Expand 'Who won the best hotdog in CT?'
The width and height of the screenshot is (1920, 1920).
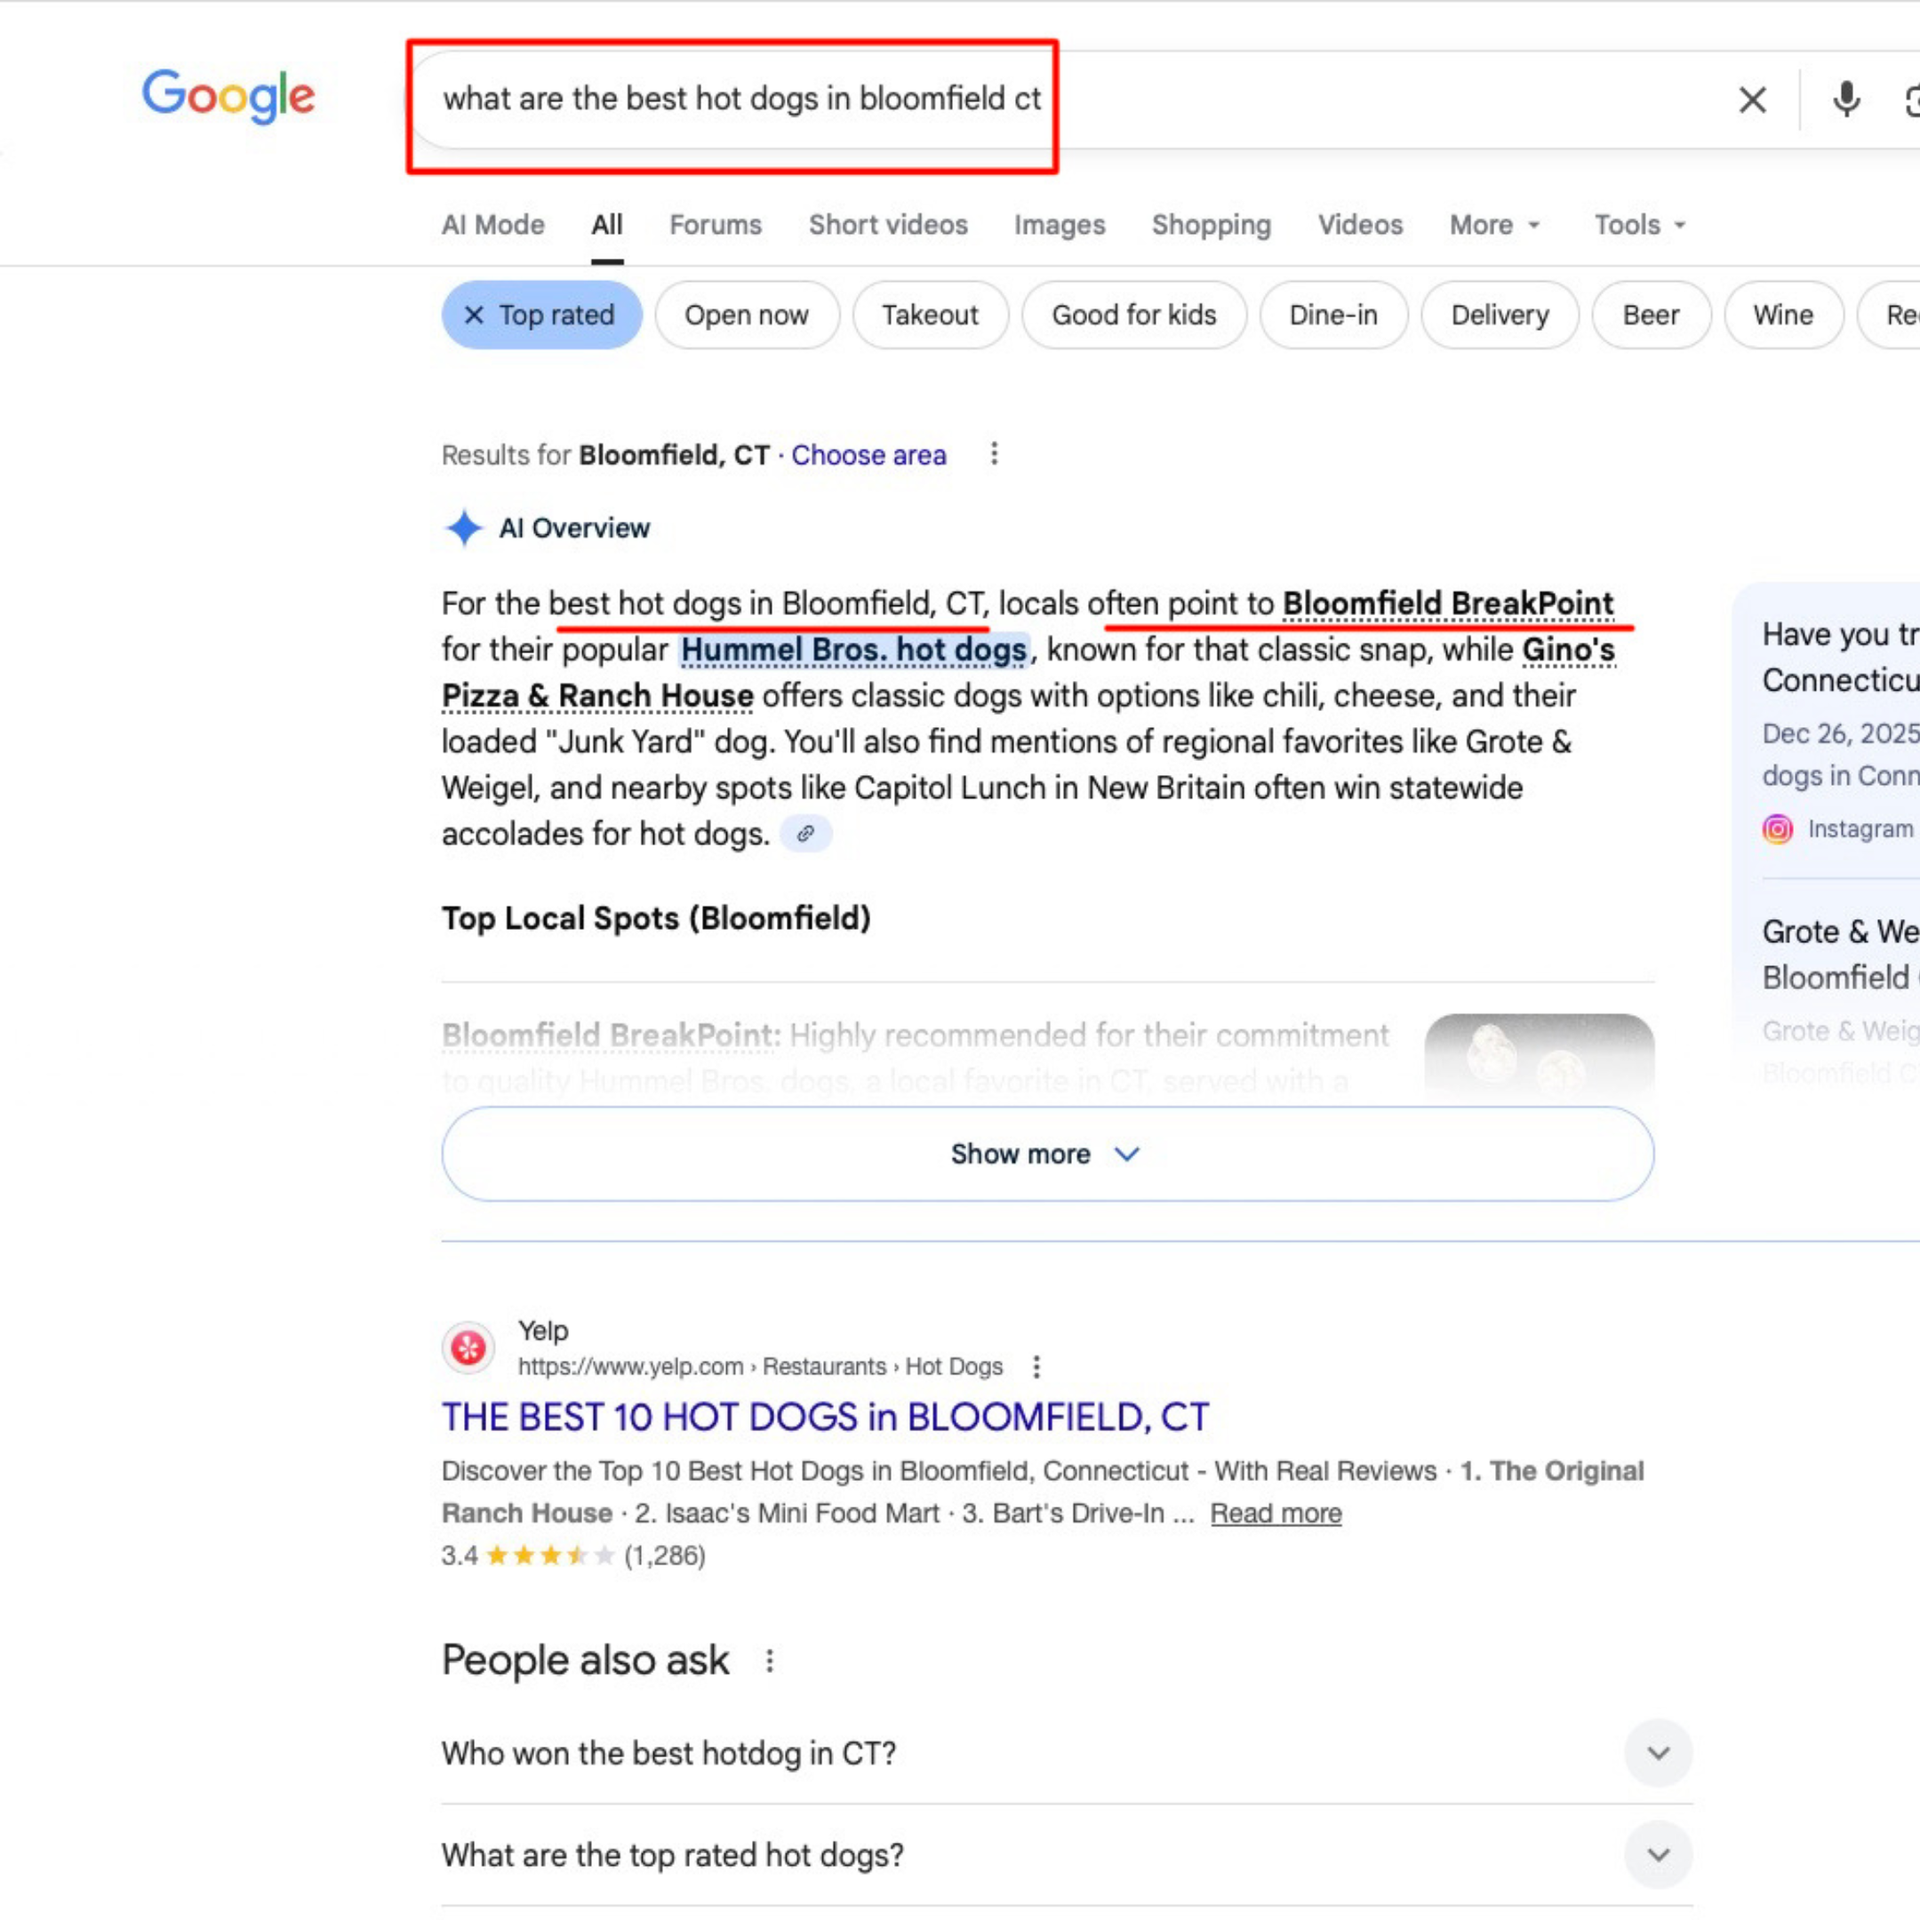click(1658, 1753)
